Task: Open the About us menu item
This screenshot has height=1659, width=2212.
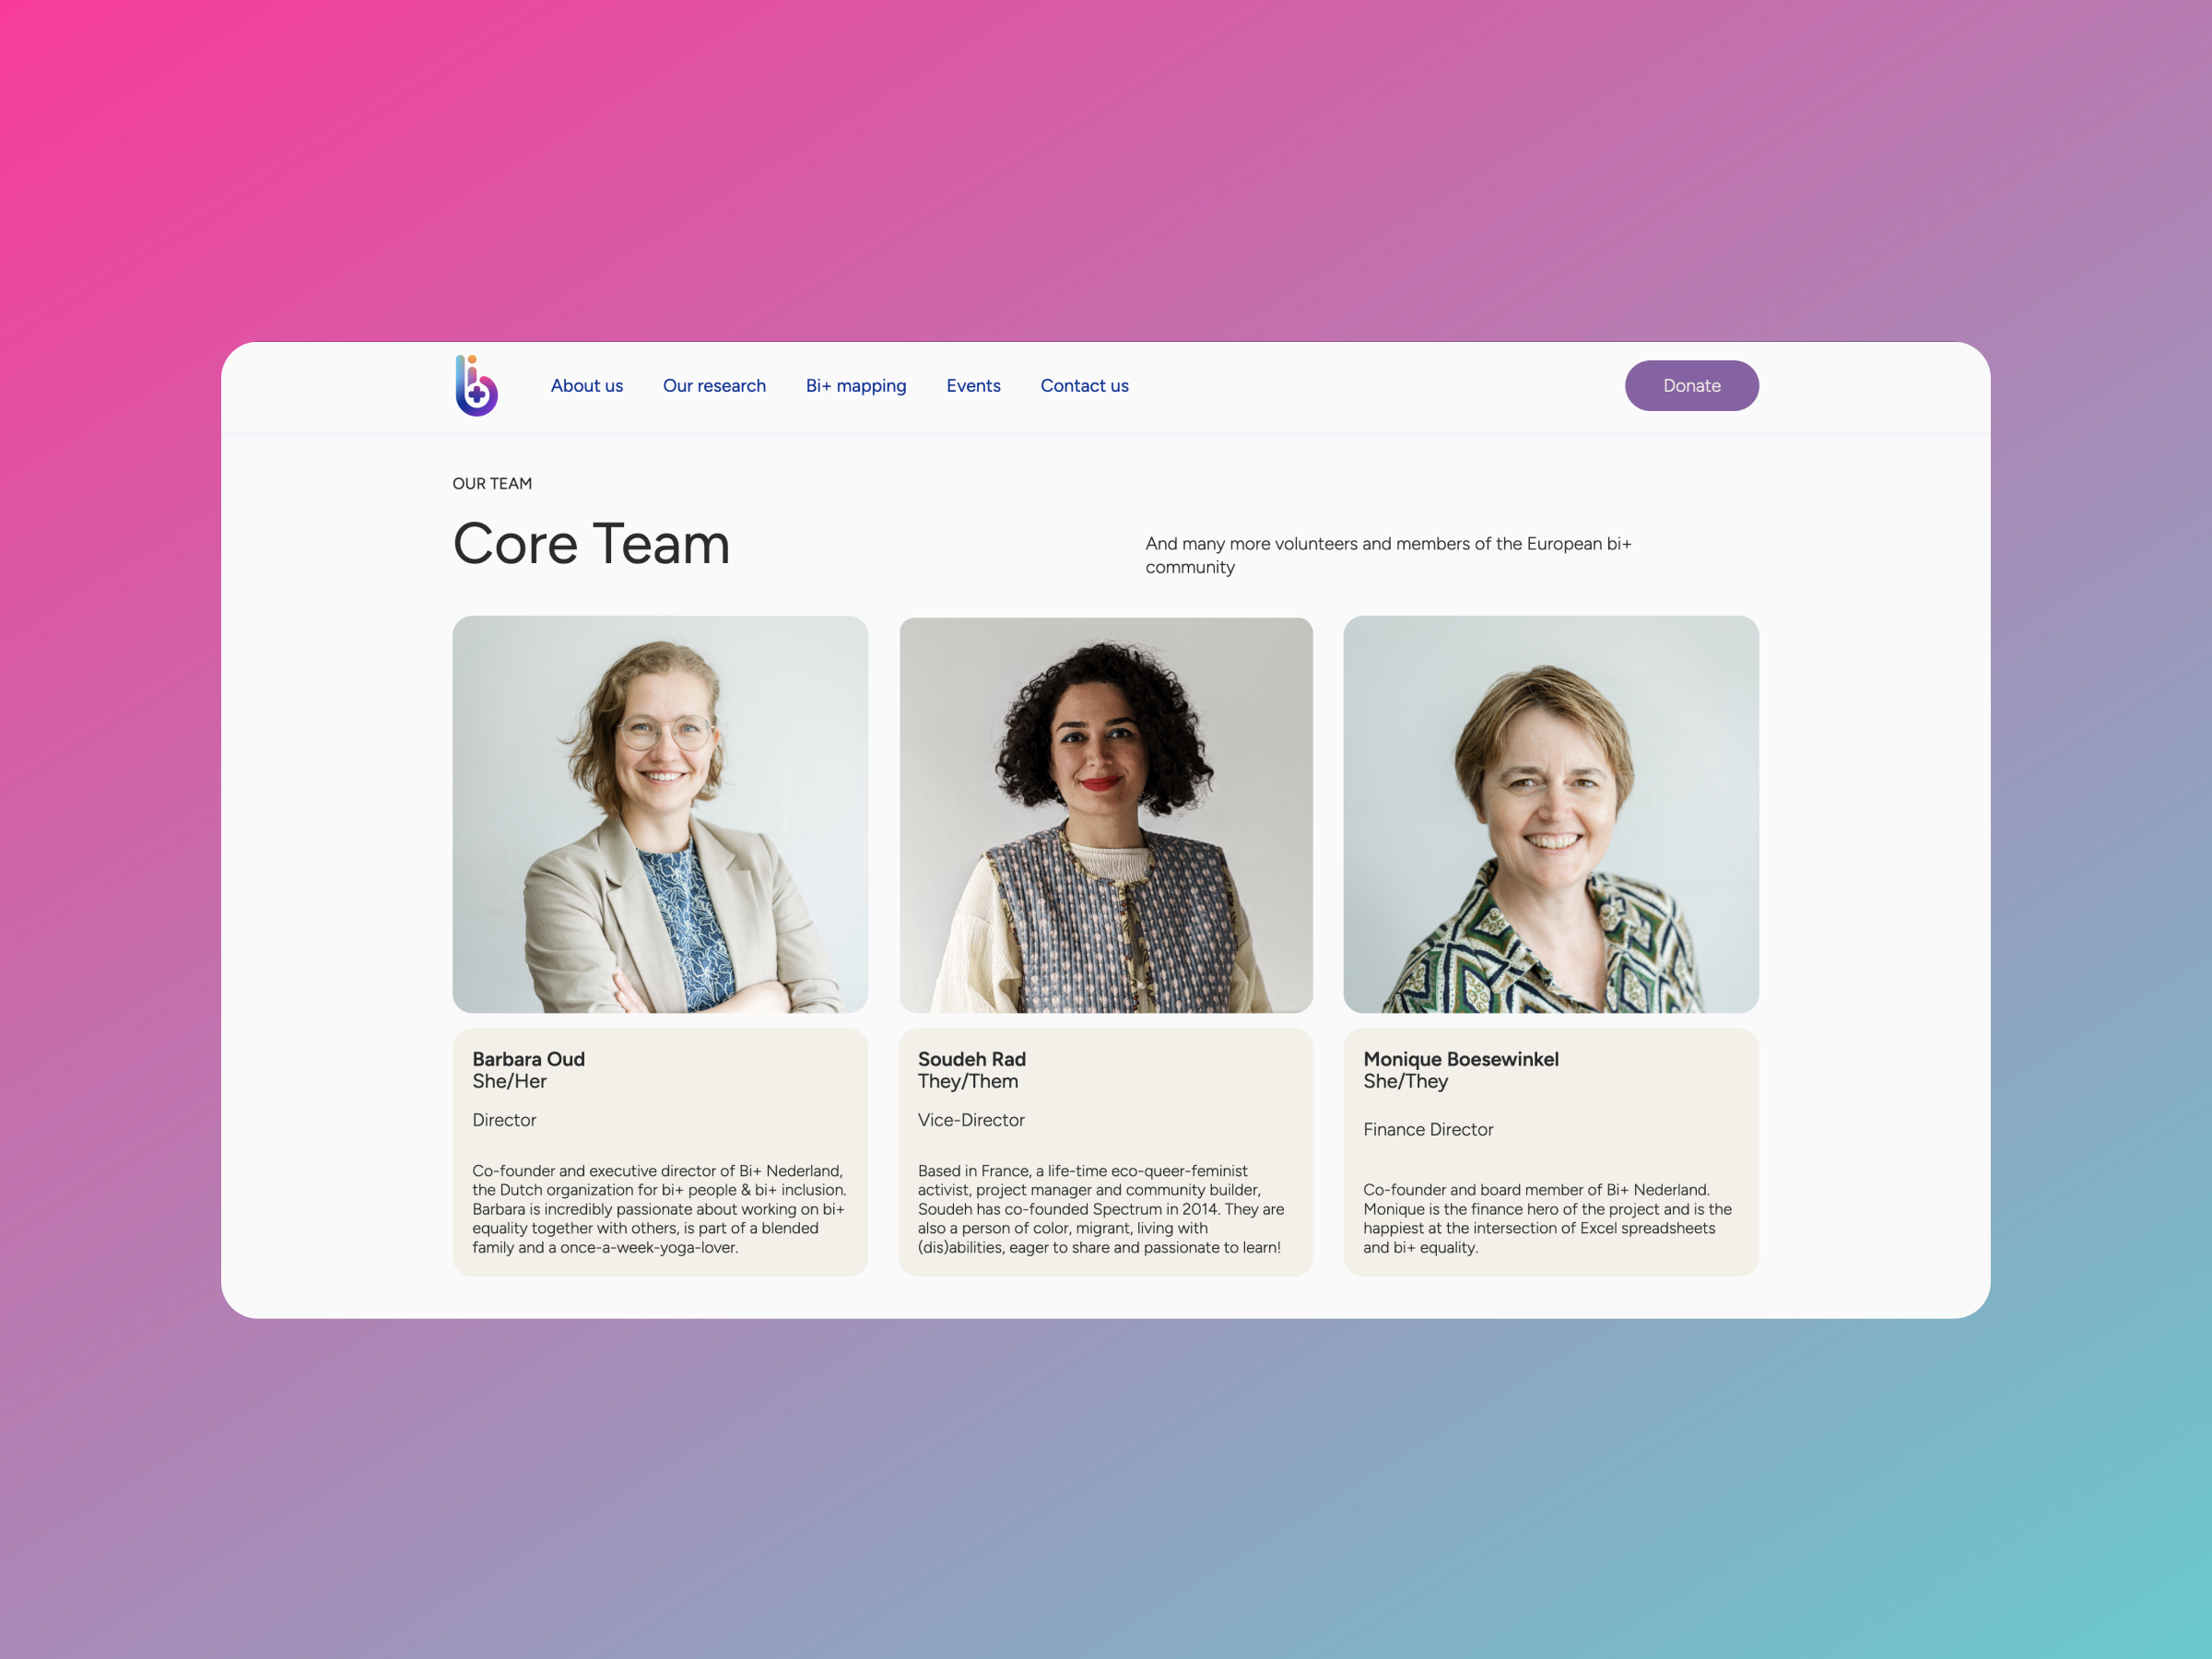Action: pos(587,385)
